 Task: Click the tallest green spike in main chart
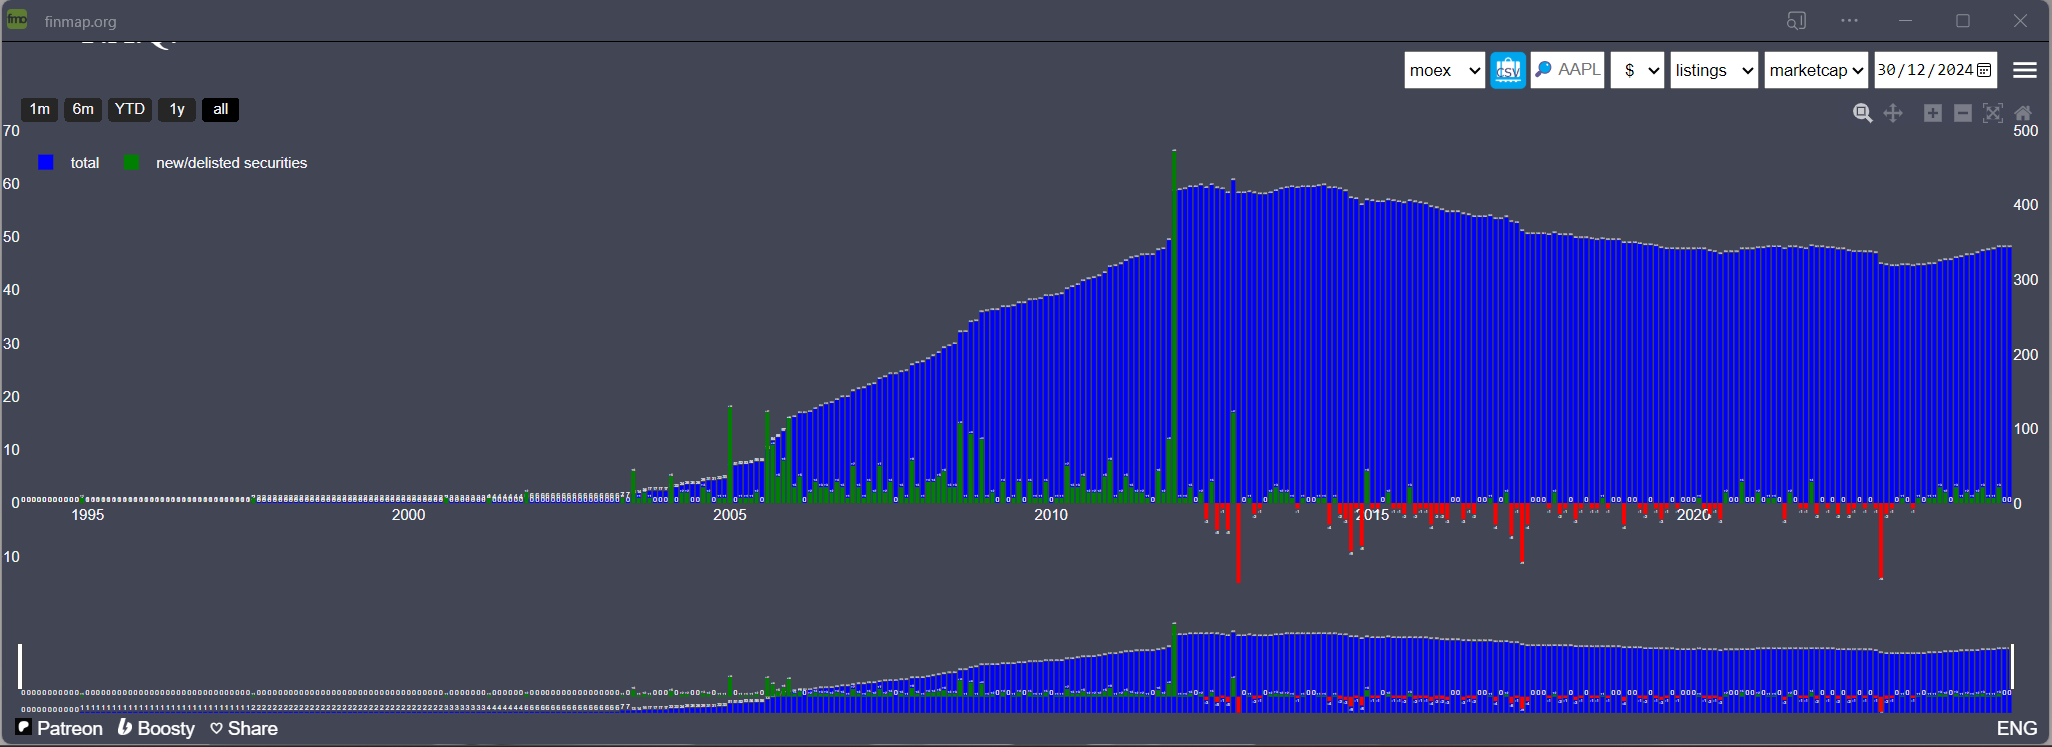pyautogui.click(x=1174, y=326)
